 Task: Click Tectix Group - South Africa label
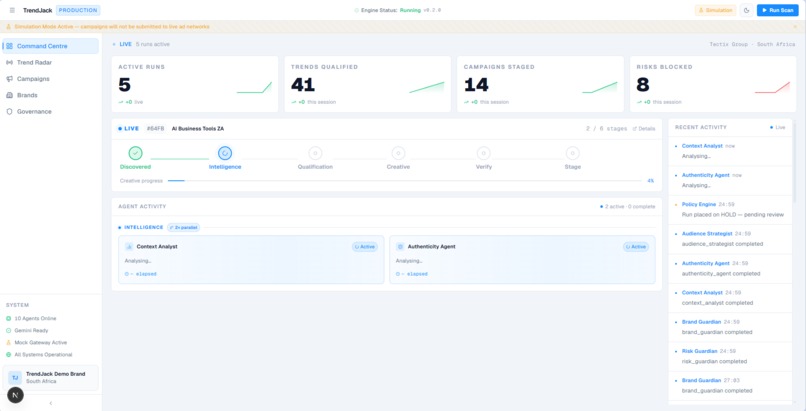click(753, 45)
